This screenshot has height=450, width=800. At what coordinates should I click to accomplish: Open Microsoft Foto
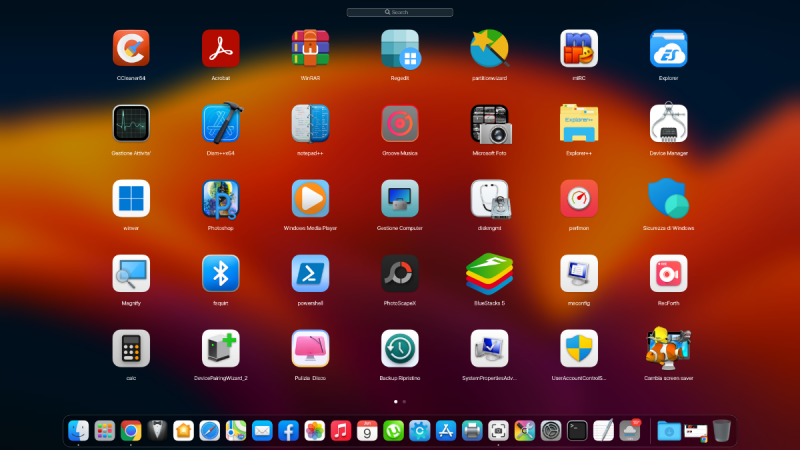pyautogui.click(x=490, y=124)
